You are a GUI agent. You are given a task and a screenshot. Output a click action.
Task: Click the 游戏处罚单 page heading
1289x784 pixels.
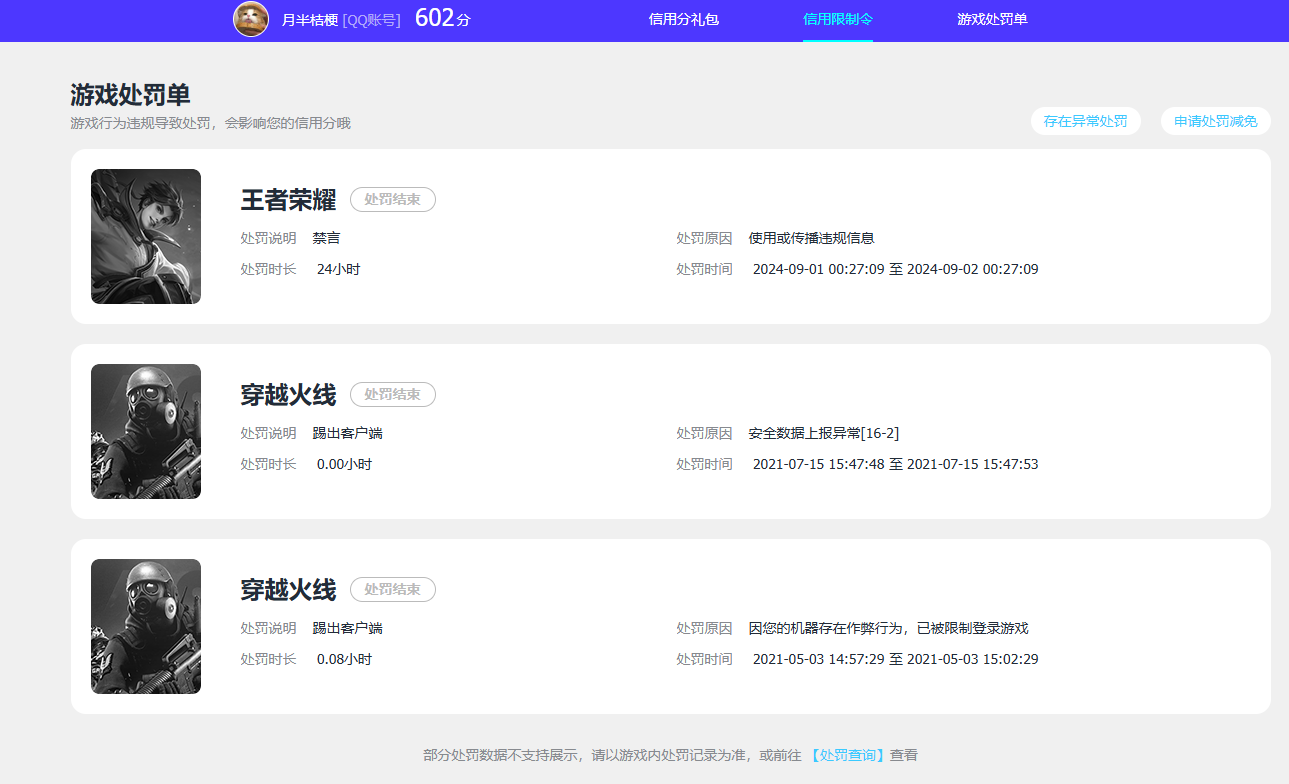[130, 95]
